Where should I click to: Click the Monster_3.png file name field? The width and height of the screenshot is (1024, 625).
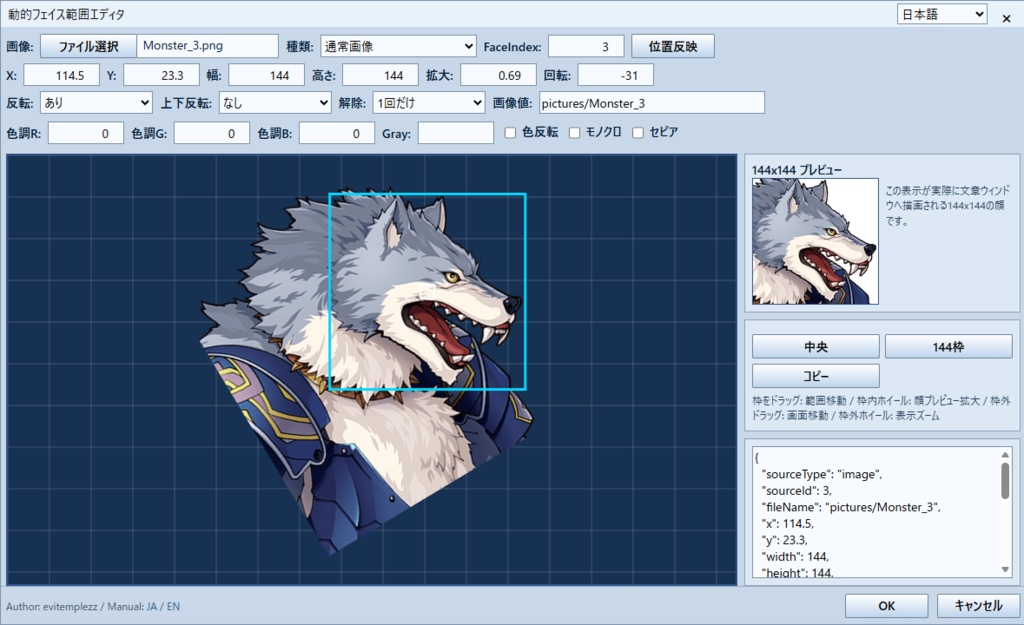pyautogui.click(x=207, y=46)
